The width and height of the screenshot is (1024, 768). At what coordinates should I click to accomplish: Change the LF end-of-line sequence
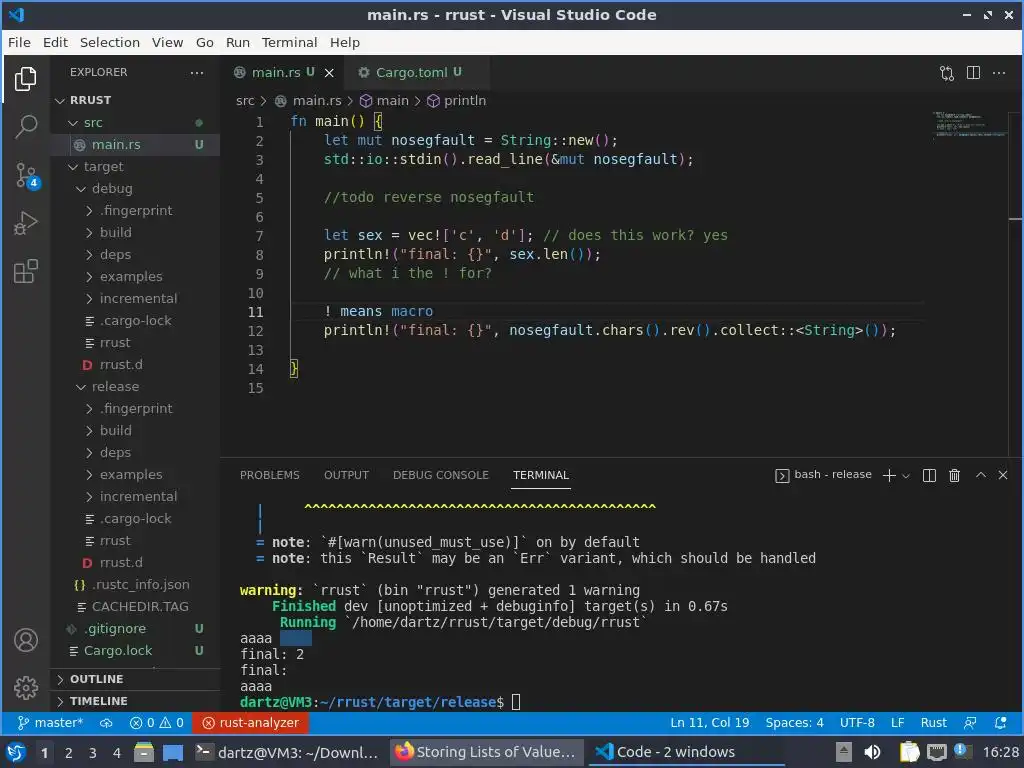897,722
